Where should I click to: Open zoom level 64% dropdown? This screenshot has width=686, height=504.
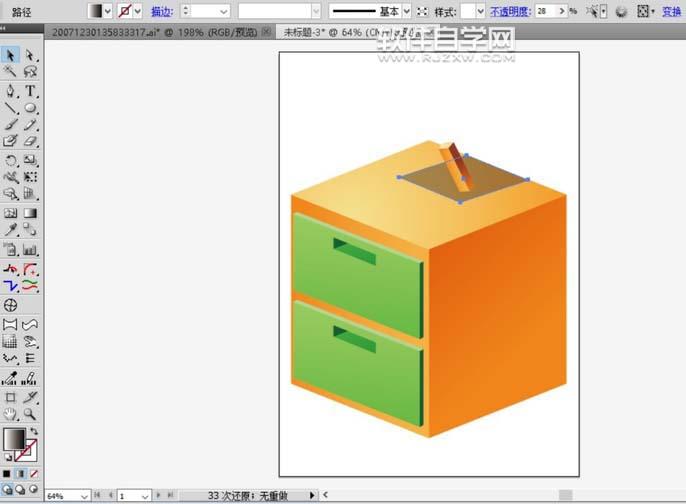[x=84, y=496]
